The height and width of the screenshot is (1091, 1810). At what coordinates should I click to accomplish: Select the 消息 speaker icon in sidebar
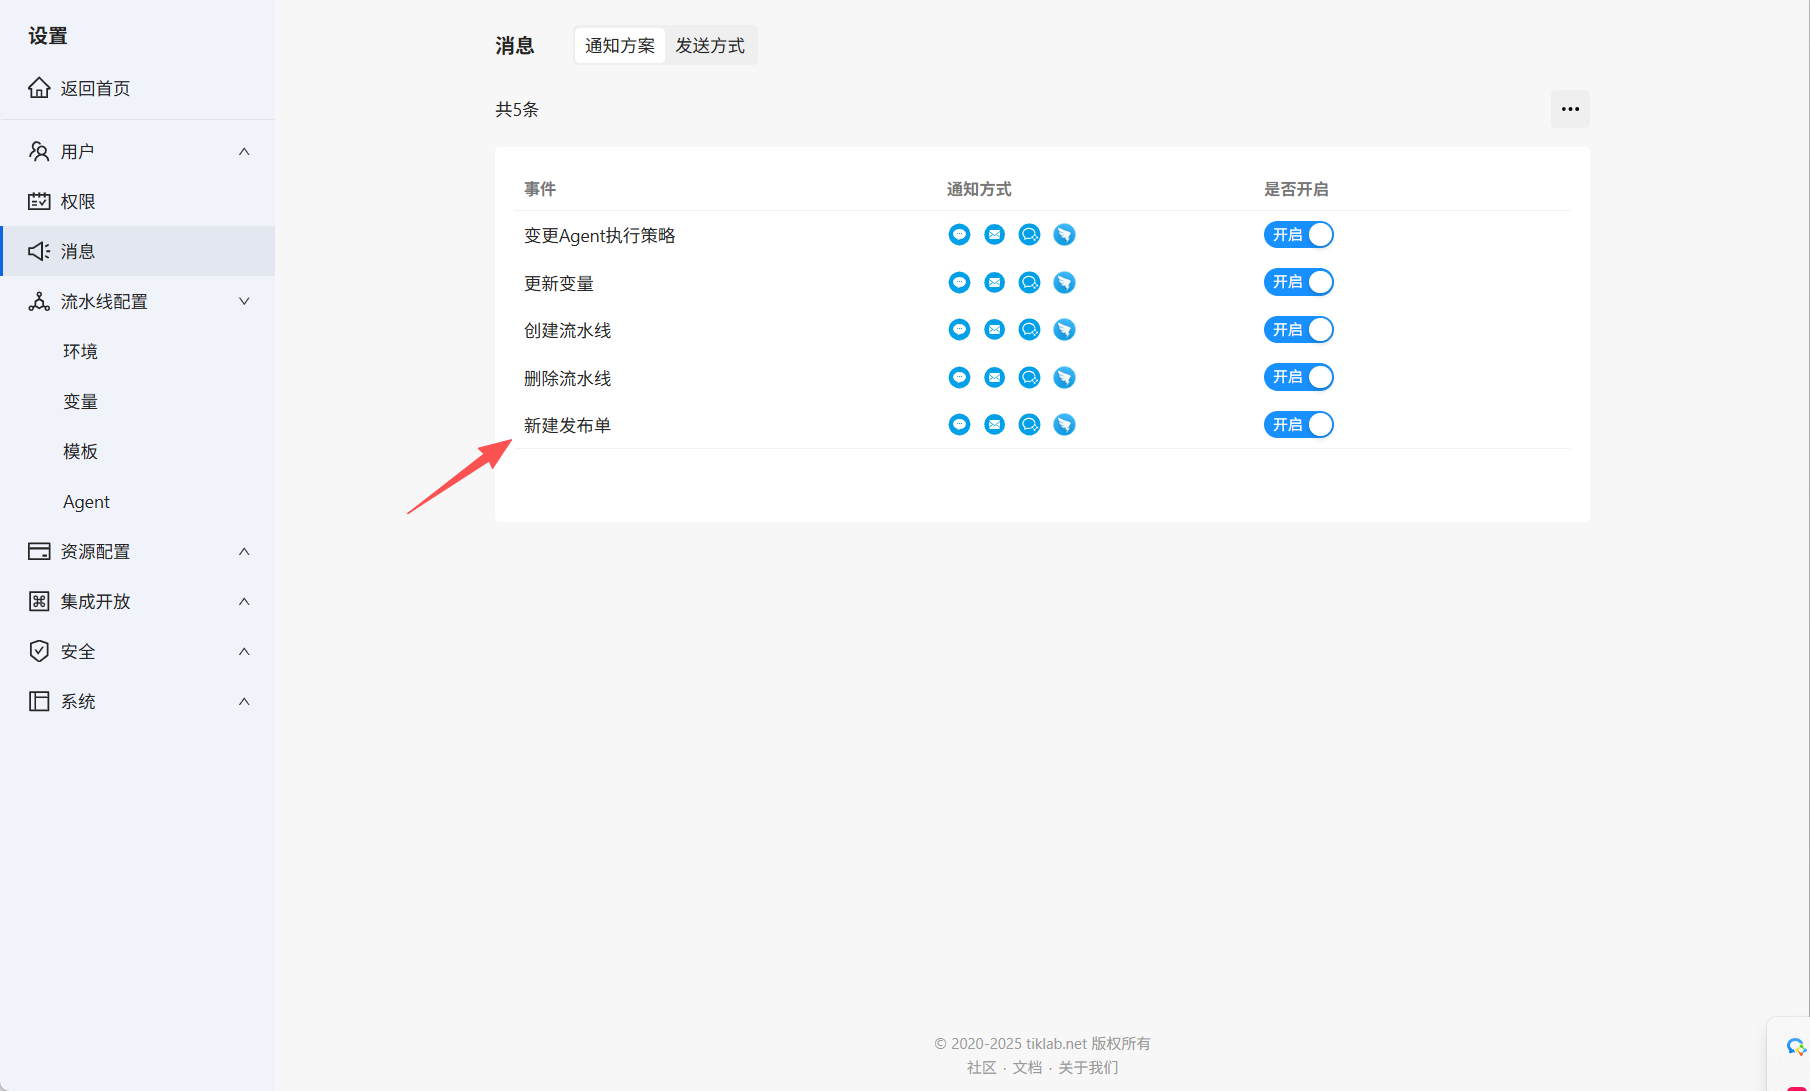(39, 251)
